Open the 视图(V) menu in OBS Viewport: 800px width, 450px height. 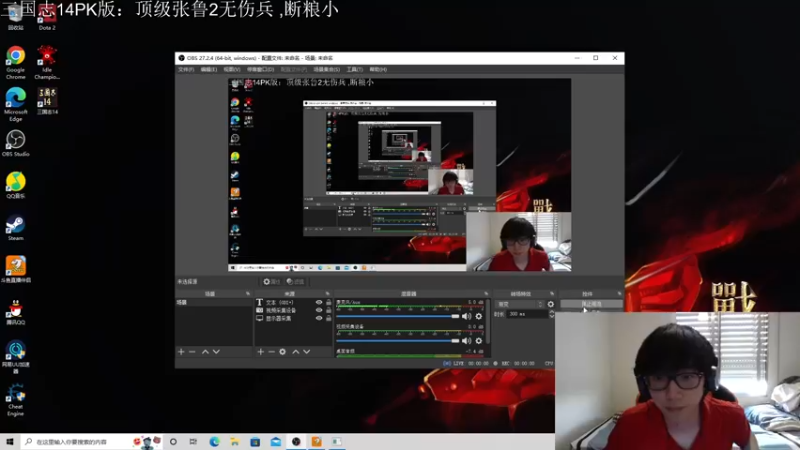pos(232,69)
